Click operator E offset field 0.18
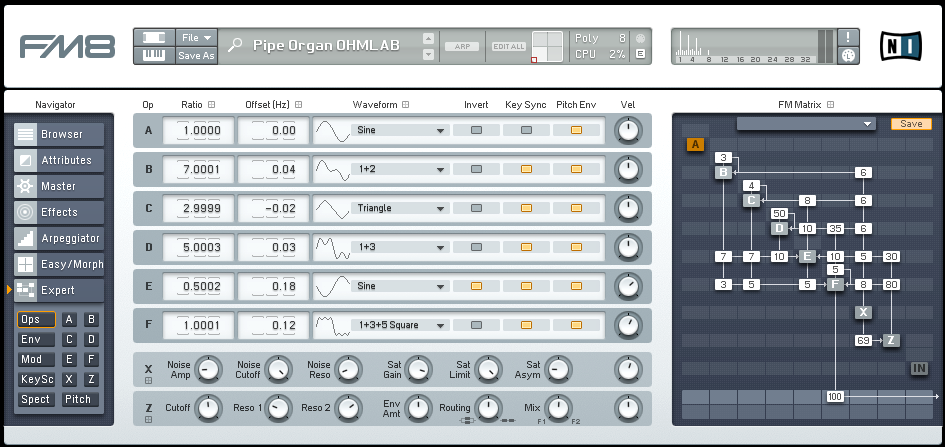Viewport: 945px width, 447px height. (x=273, y=286)
